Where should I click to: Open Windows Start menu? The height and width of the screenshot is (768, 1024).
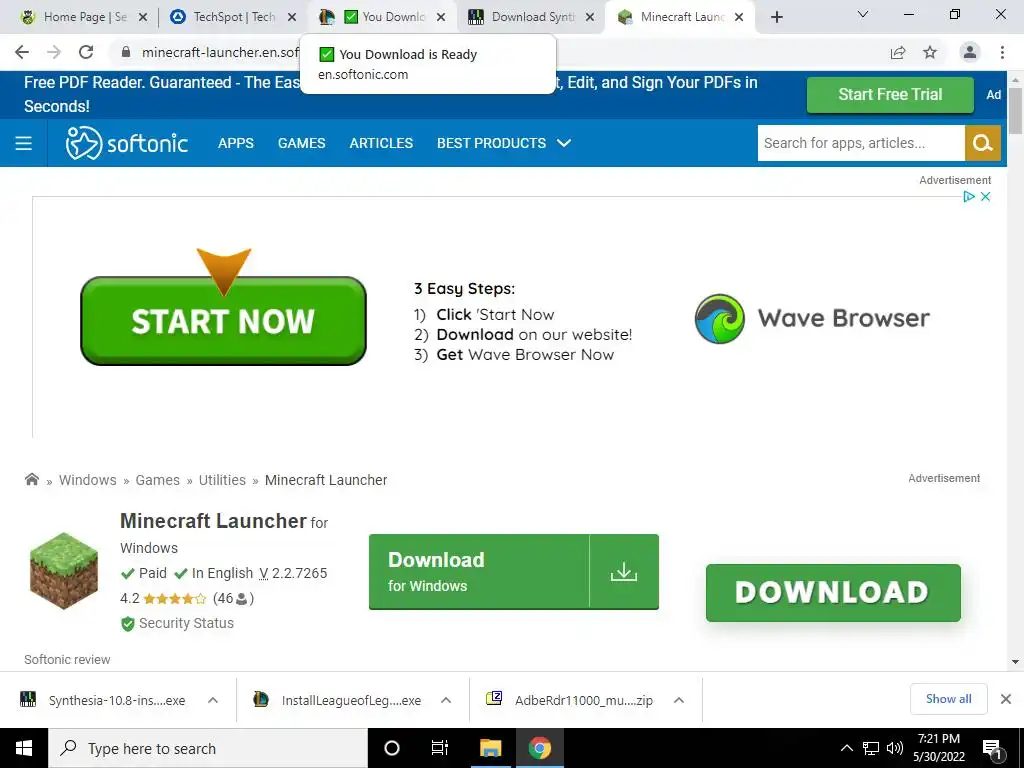[x=24, y=748]
